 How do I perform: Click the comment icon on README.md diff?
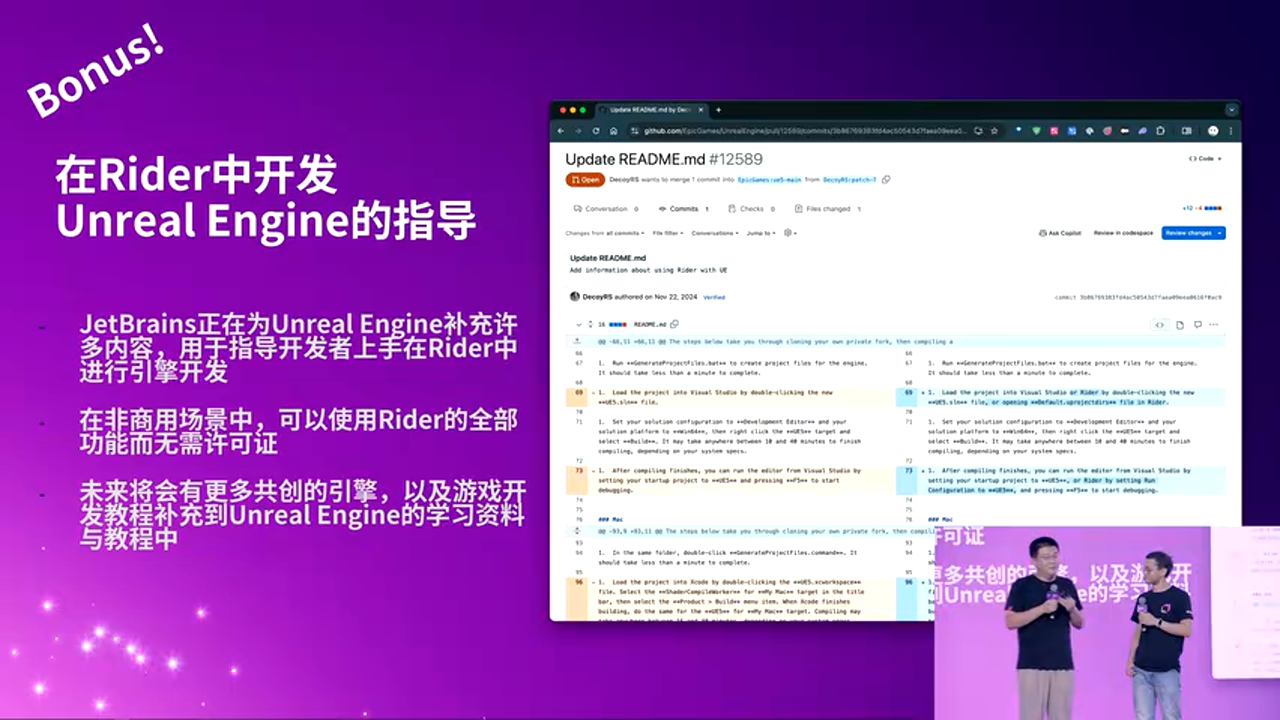pyautogui.click(x=1197, y=324)
